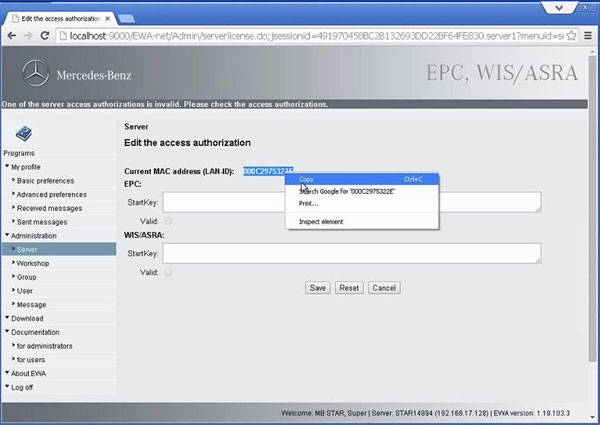This screenshot has width=600, height=425.
Task: Toggle the EPC Valid checkbox
Action: coord(168,221)
